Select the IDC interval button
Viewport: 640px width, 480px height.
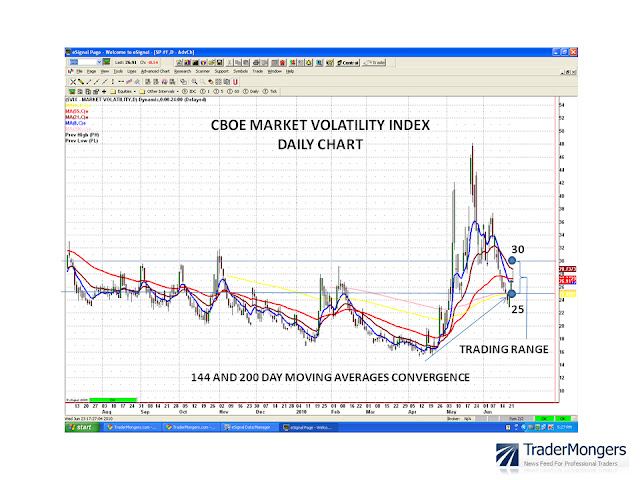pos(189,91)
